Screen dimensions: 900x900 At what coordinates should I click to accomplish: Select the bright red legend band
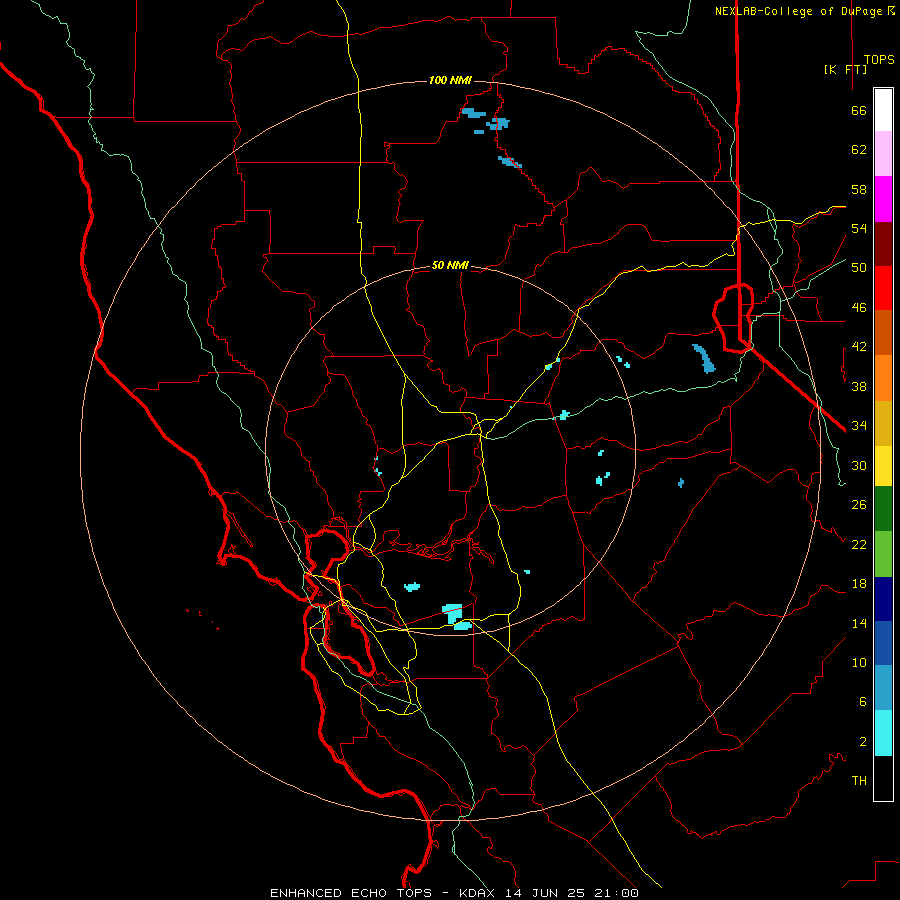[883, 288]
